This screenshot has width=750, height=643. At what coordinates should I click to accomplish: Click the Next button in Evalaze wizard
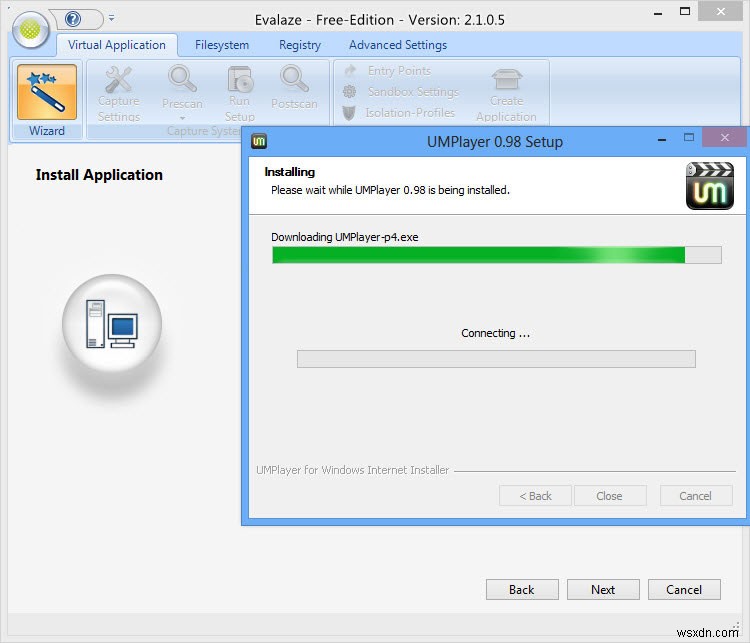pos(603,589)
